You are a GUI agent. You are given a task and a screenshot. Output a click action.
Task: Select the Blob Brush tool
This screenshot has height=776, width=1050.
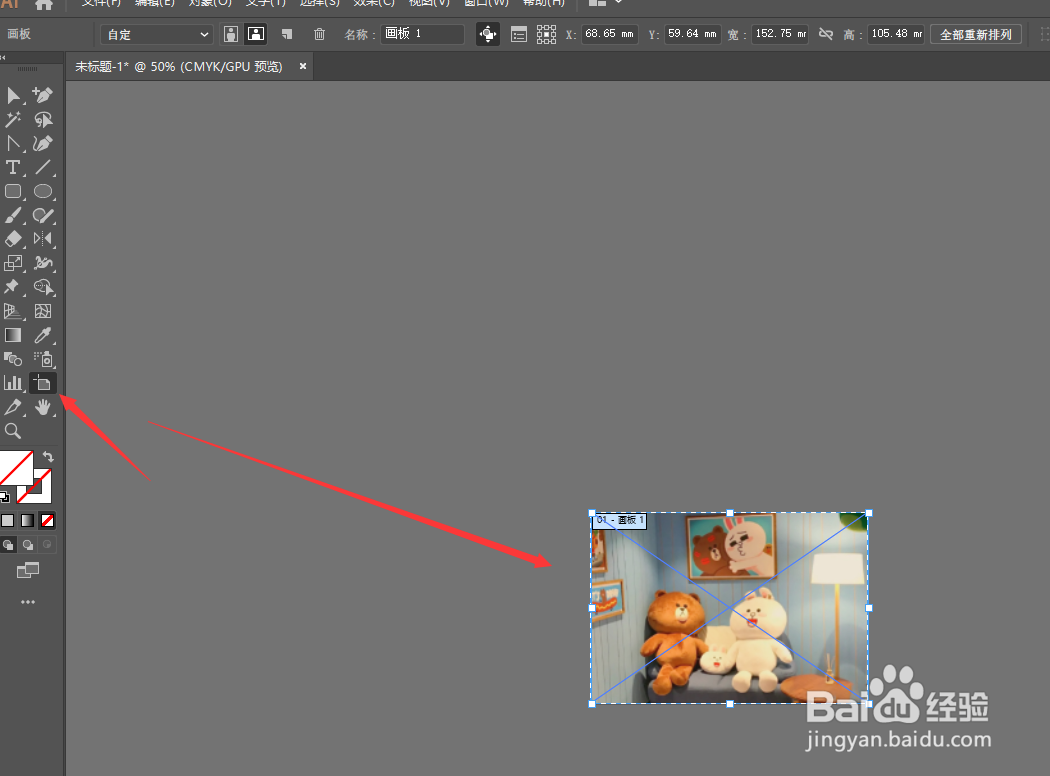43,216
